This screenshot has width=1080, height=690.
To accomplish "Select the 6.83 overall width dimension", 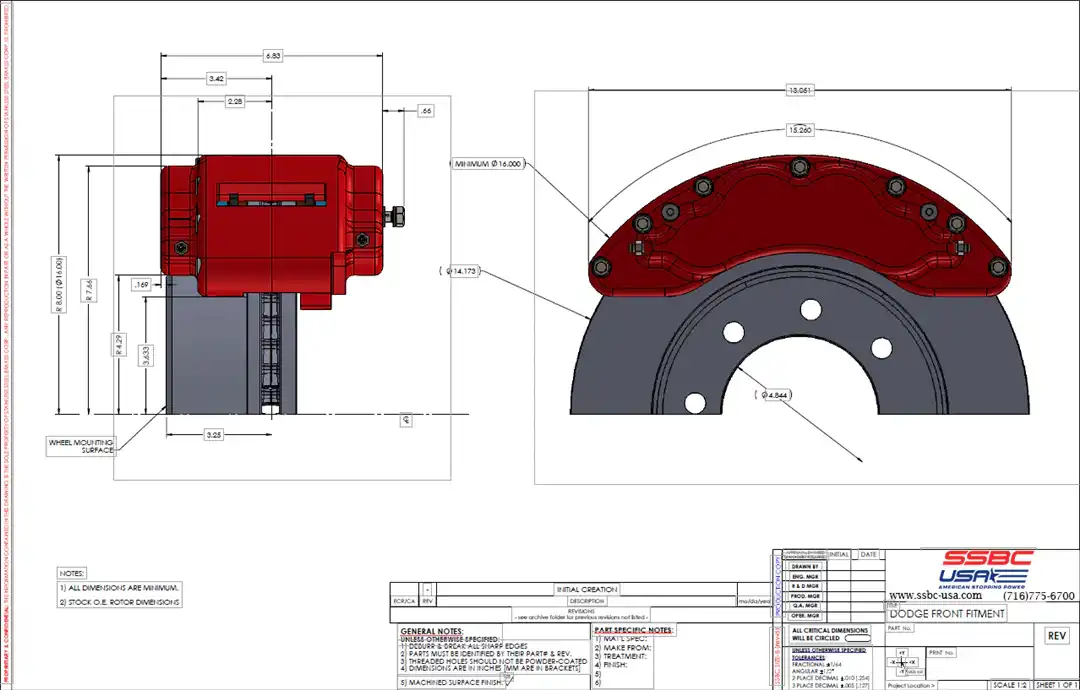I will (272, 56).
